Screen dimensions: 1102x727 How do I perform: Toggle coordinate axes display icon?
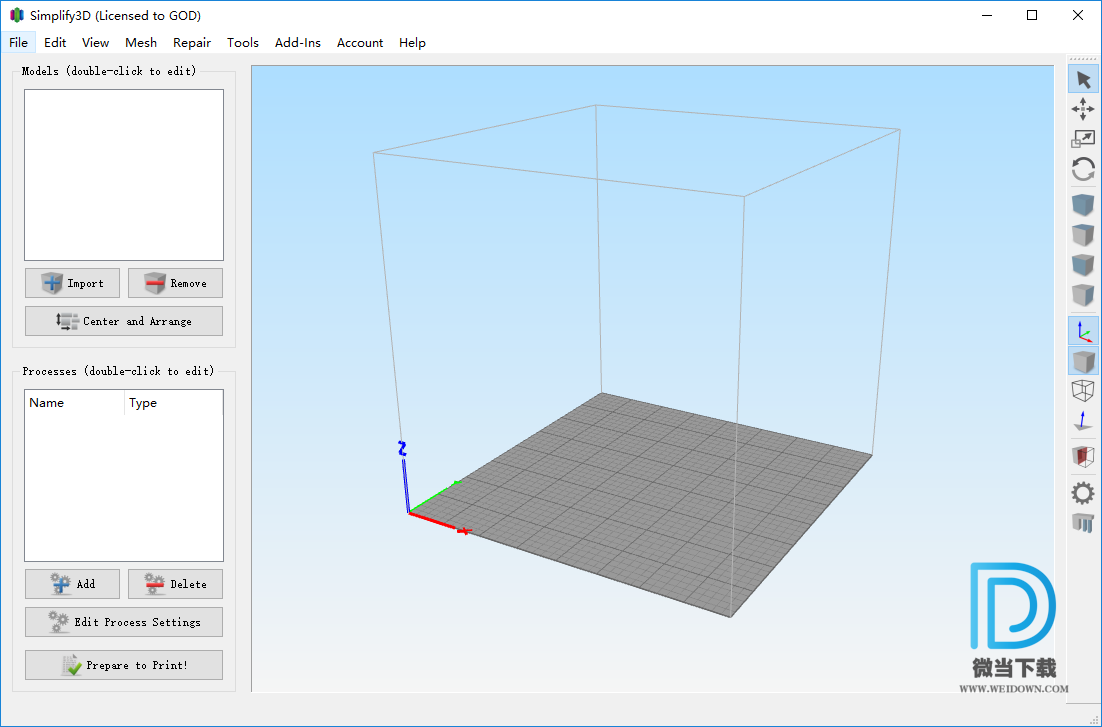[1083, 330]
